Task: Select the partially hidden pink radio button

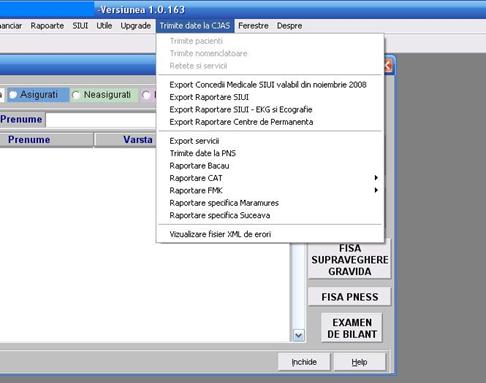Action: coord(146,95)
